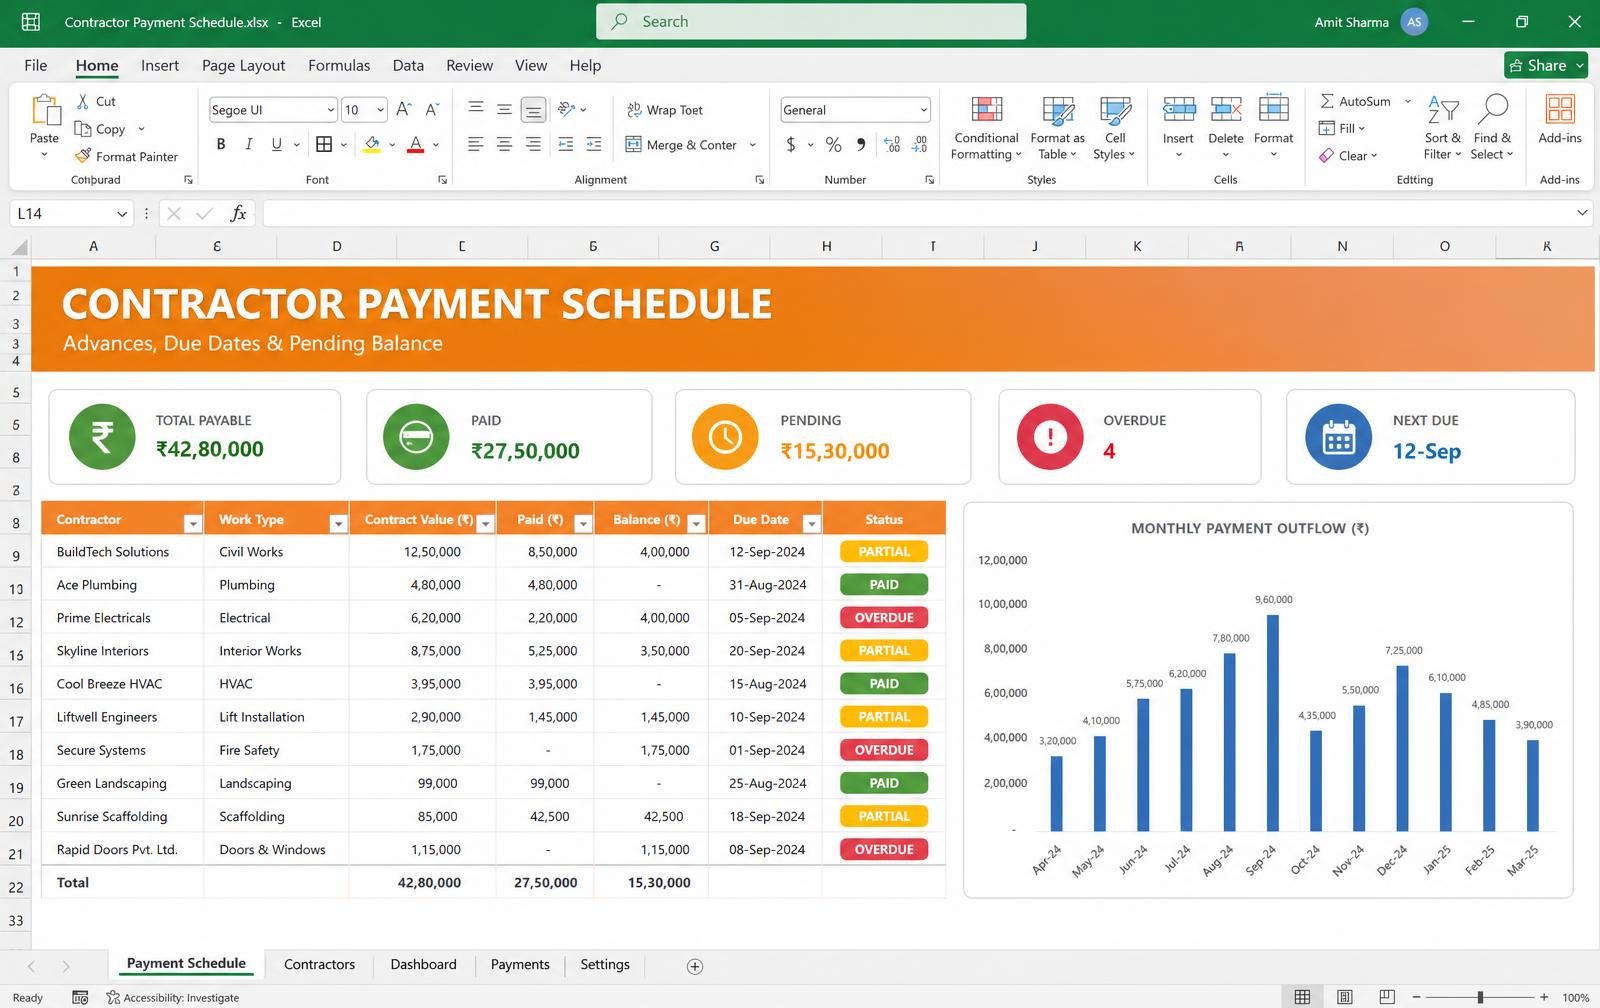Open Cell Styles gallery
This screenshot has height=1008, width=1600.
click(x=1114, y=127)
